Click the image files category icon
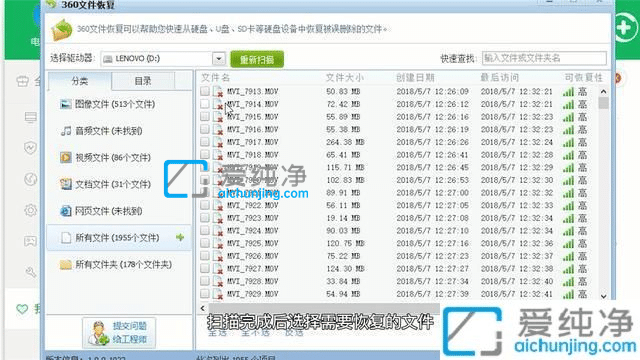The height and width of the screenshot is (360, 640). pyautogui.click(x=65, y=104)
